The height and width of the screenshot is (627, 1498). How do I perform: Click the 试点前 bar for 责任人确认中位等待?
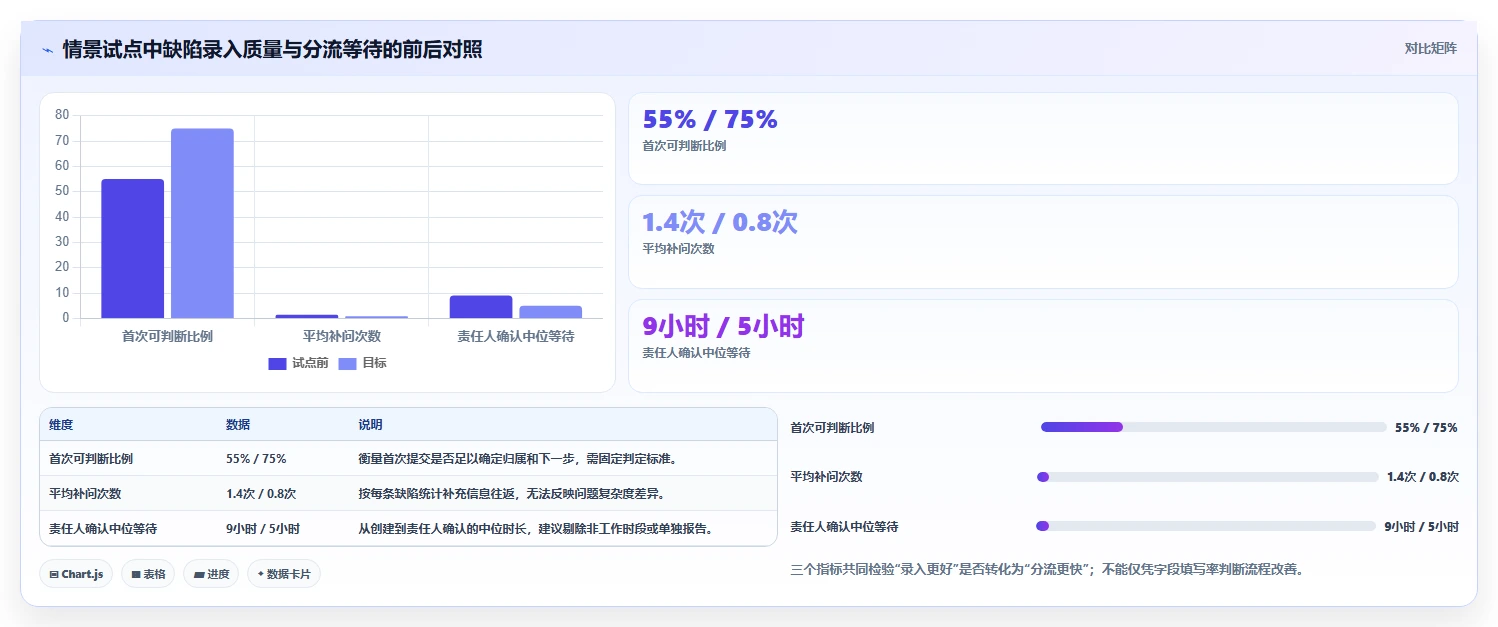(481, 307)
